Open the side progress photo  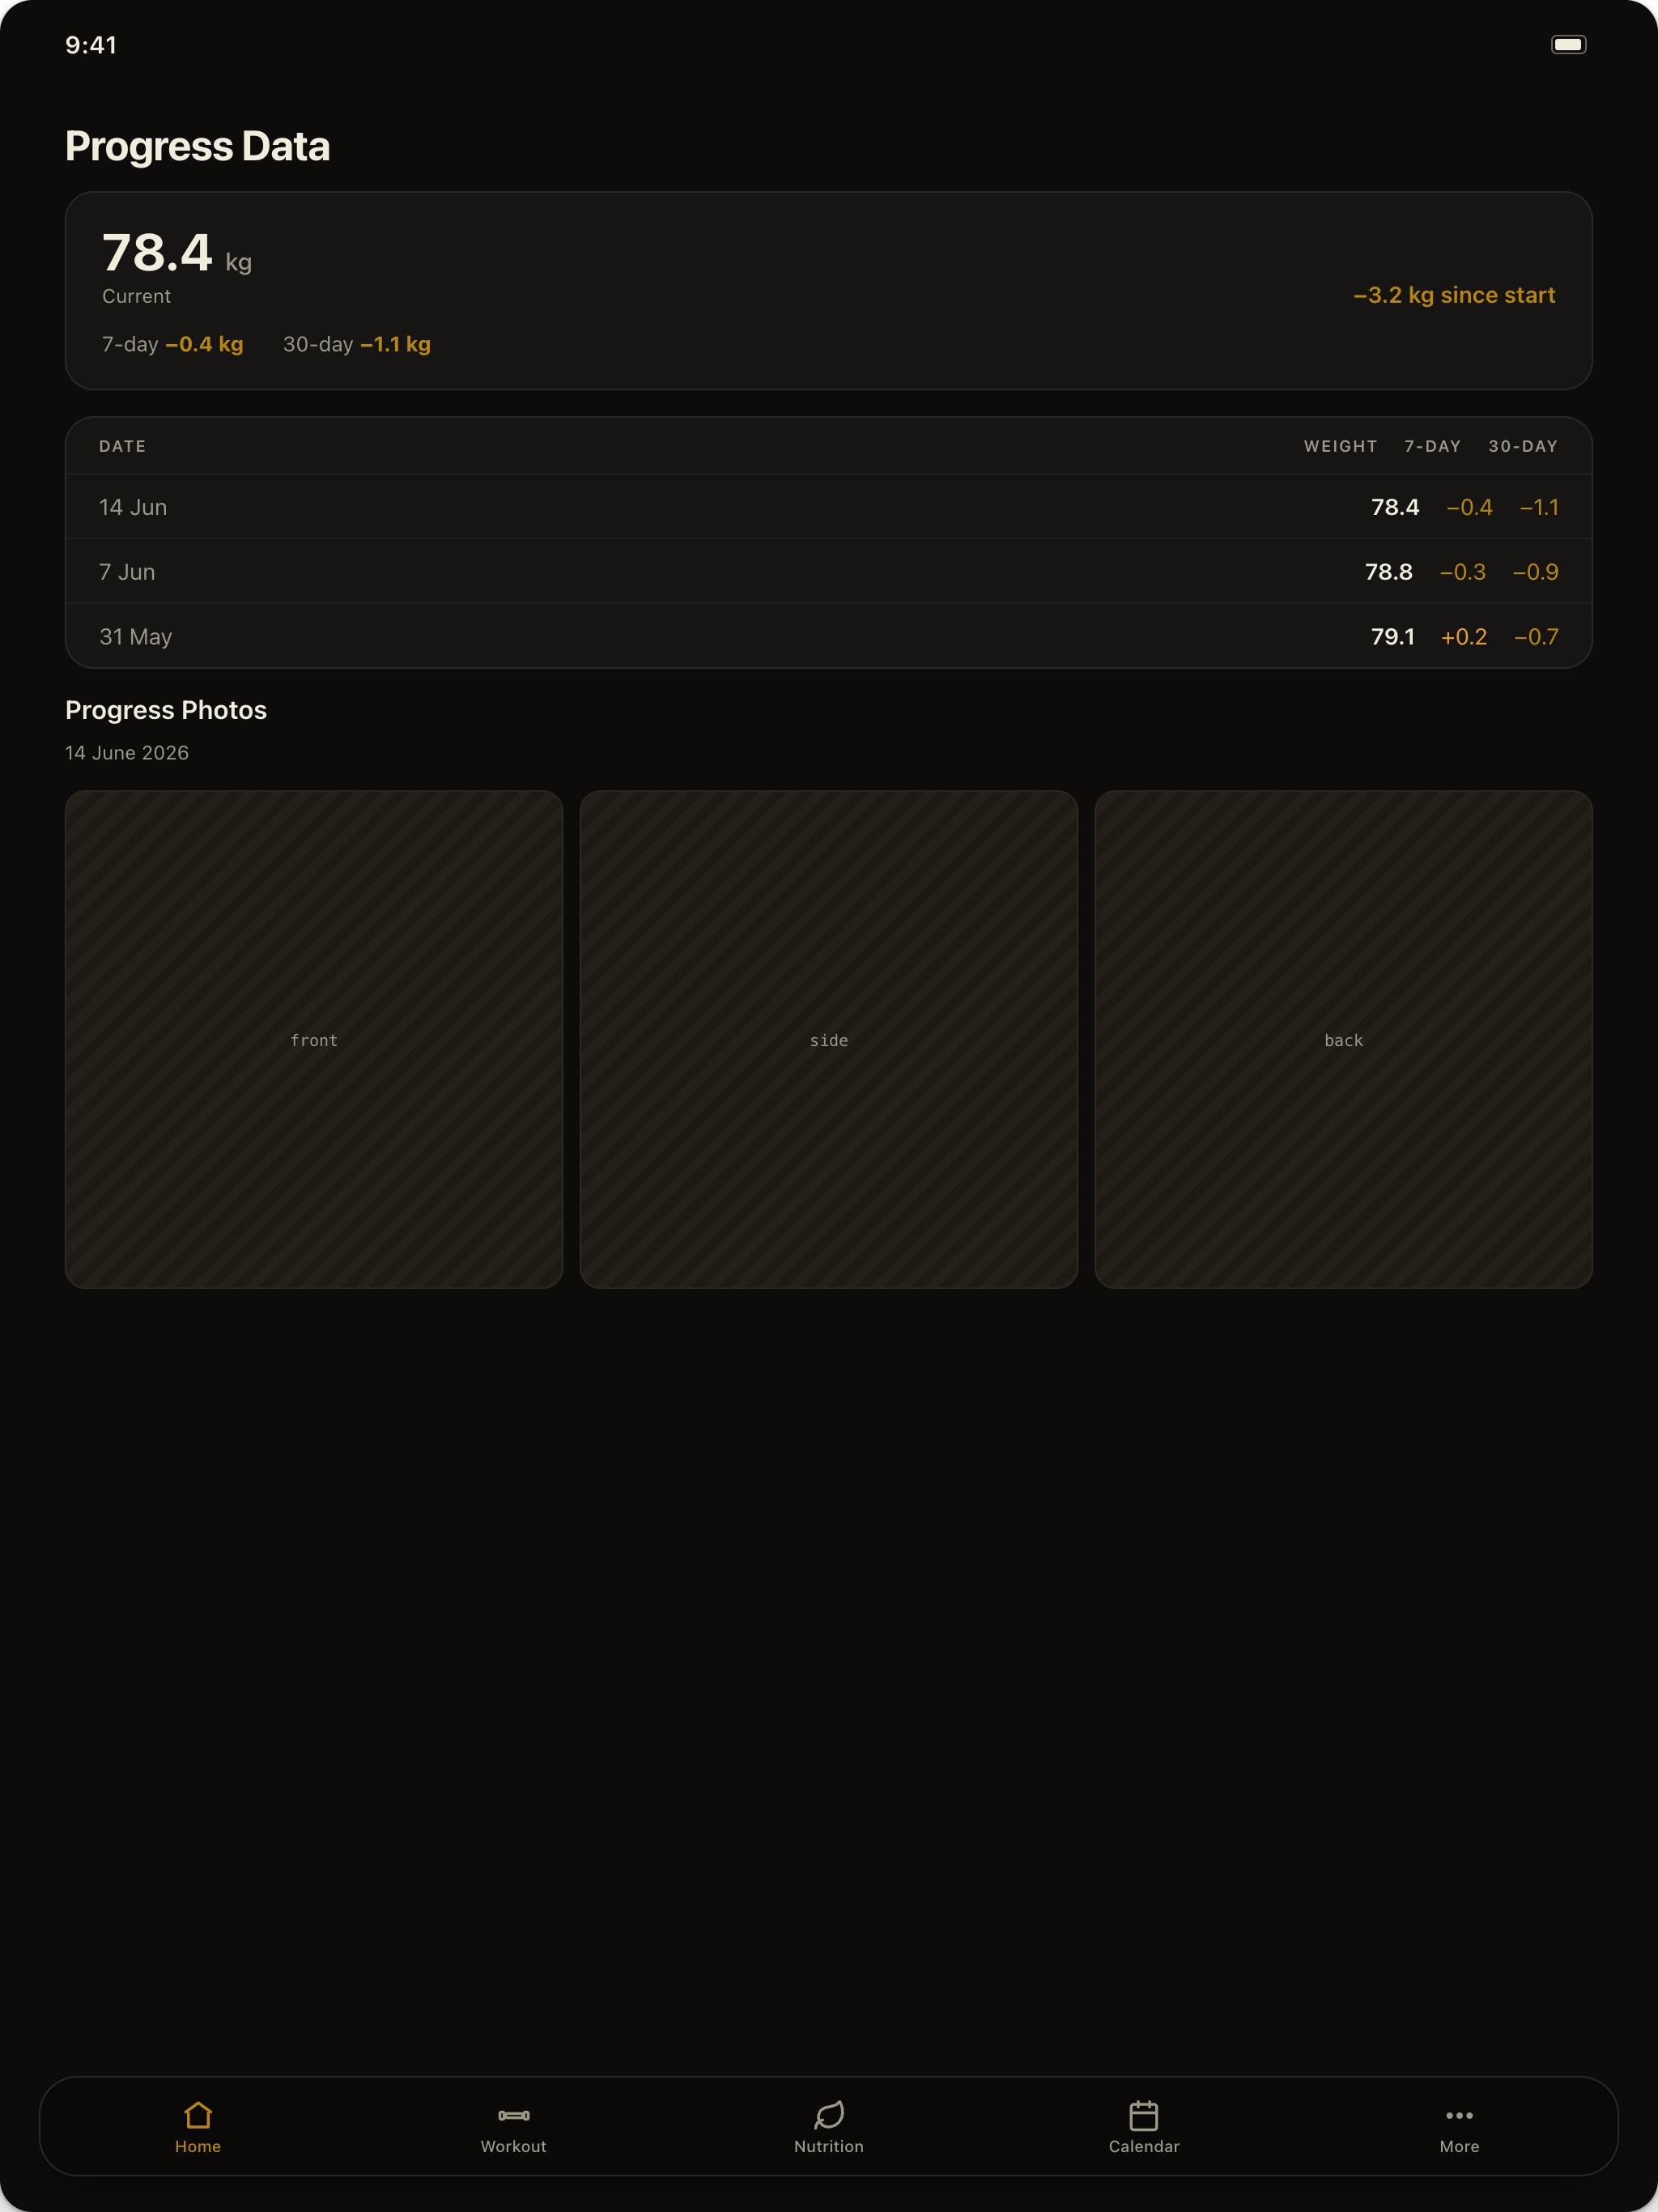pos(829,1039)
